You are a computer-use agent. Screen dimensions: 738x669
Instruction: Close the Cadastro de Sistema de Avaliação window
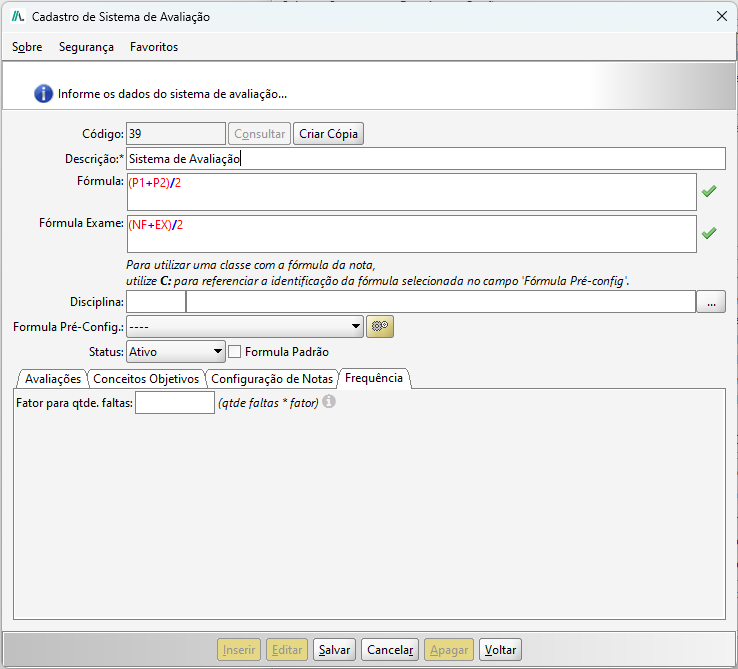coord(722,16)
